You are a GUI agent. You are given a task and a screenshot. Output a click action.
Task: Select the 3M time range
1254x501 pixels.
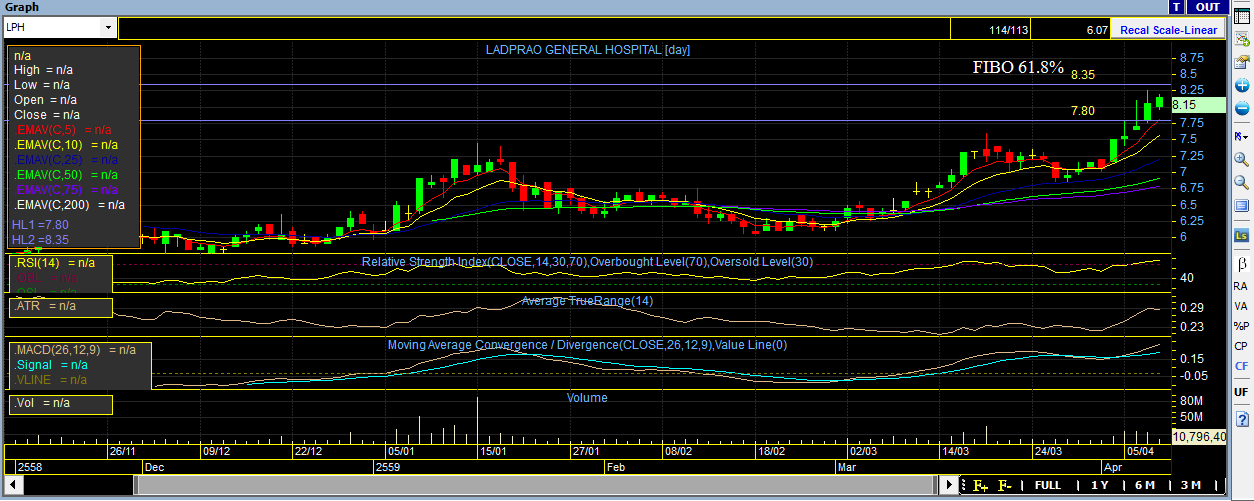[1192, 485]
